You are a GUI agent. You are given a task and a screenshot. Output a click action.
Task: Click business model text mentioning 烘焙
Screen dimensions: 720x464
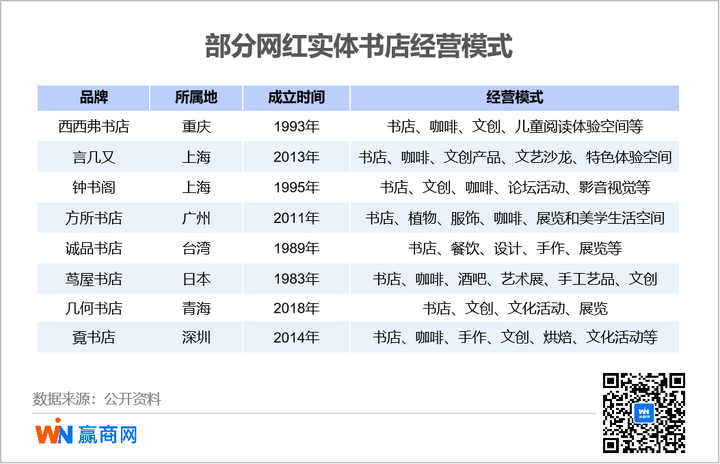[515, 338]
